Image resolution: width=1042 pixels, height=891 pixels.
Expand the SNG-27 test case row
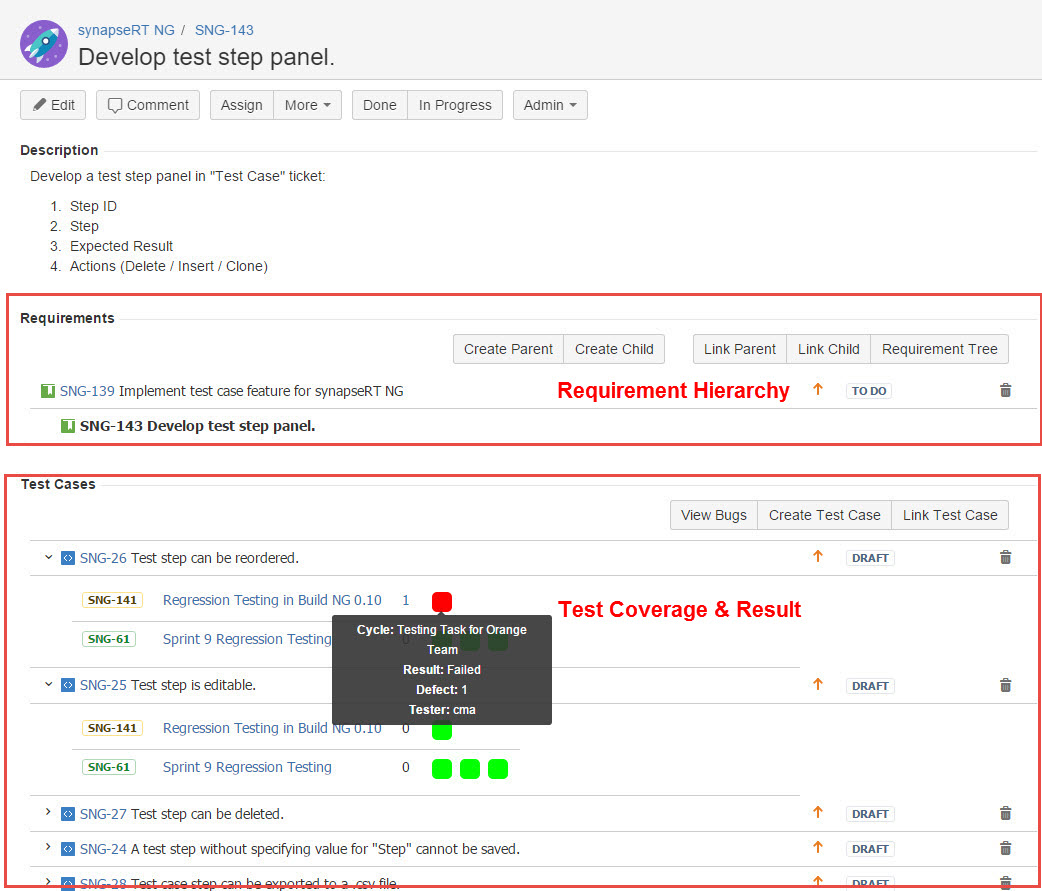(48, 812)
